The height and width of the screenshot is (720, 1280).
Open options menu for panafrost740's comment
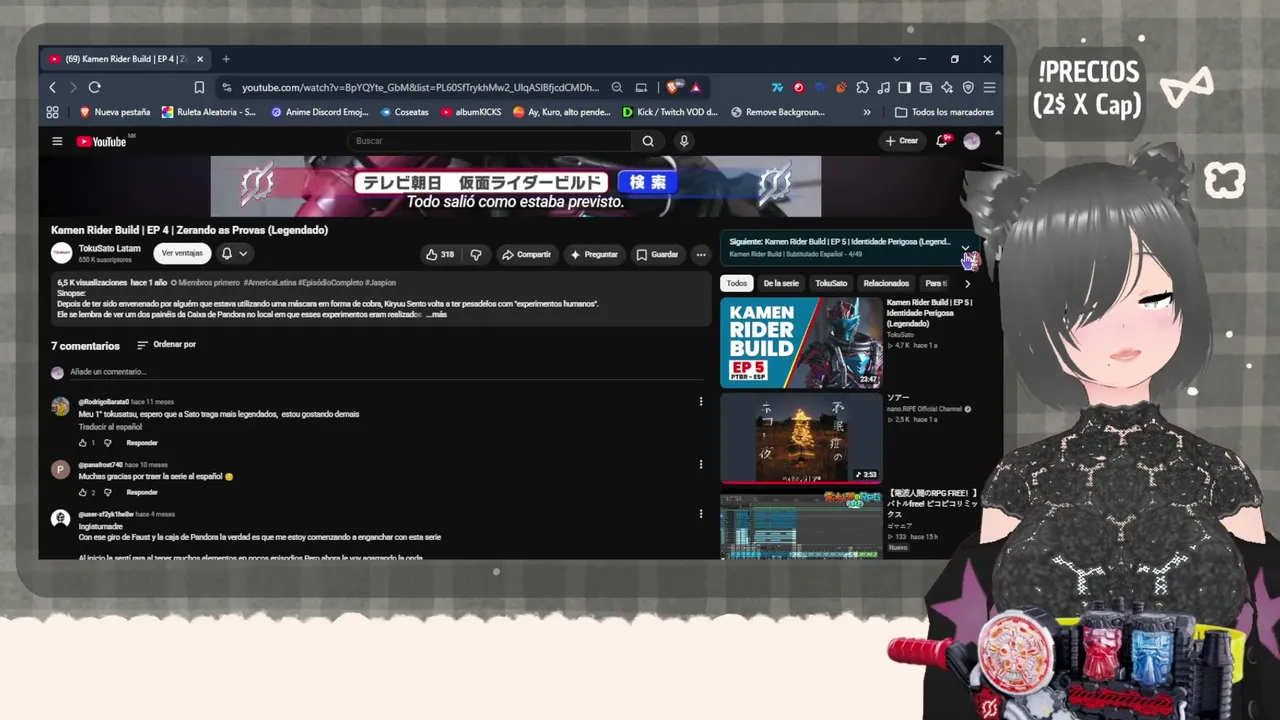pyautogui.click(x=701, y=464)
